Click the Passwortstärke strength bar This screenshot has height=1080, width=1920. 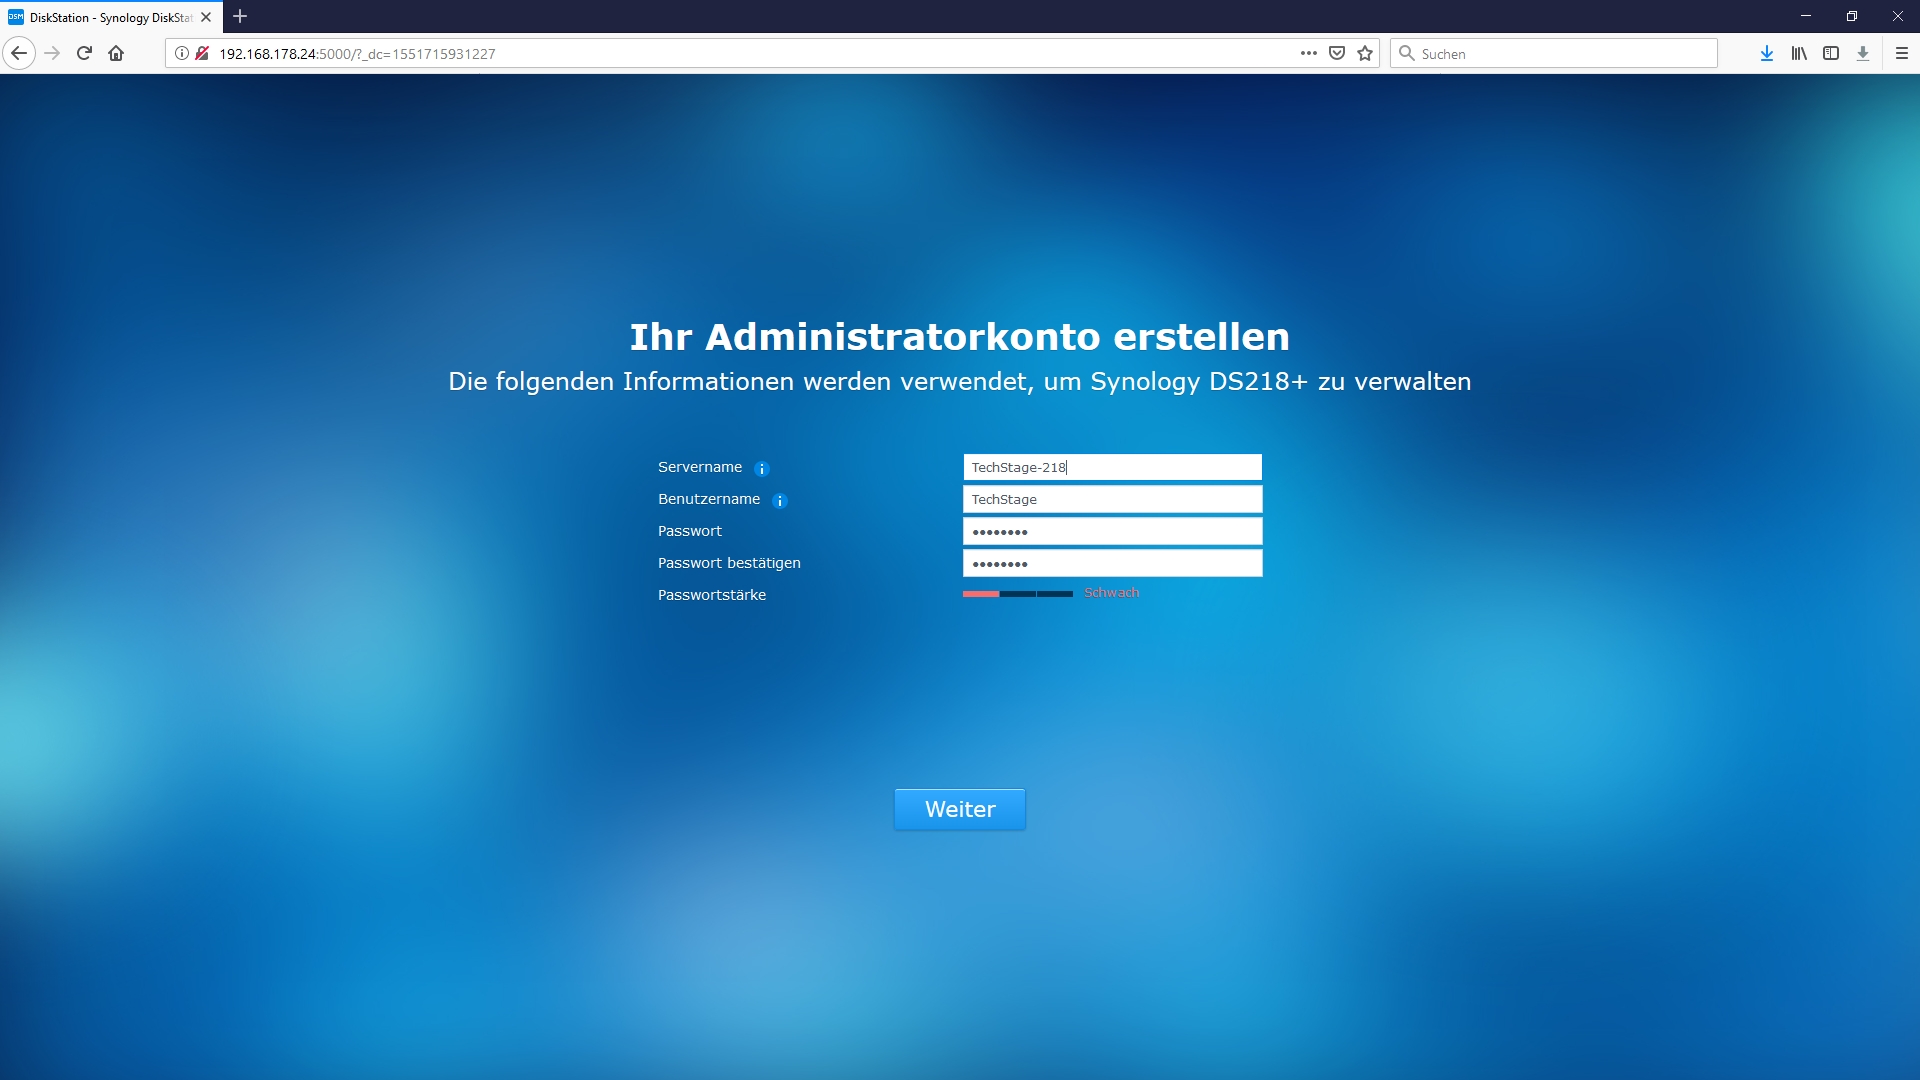coord(1017,594)
